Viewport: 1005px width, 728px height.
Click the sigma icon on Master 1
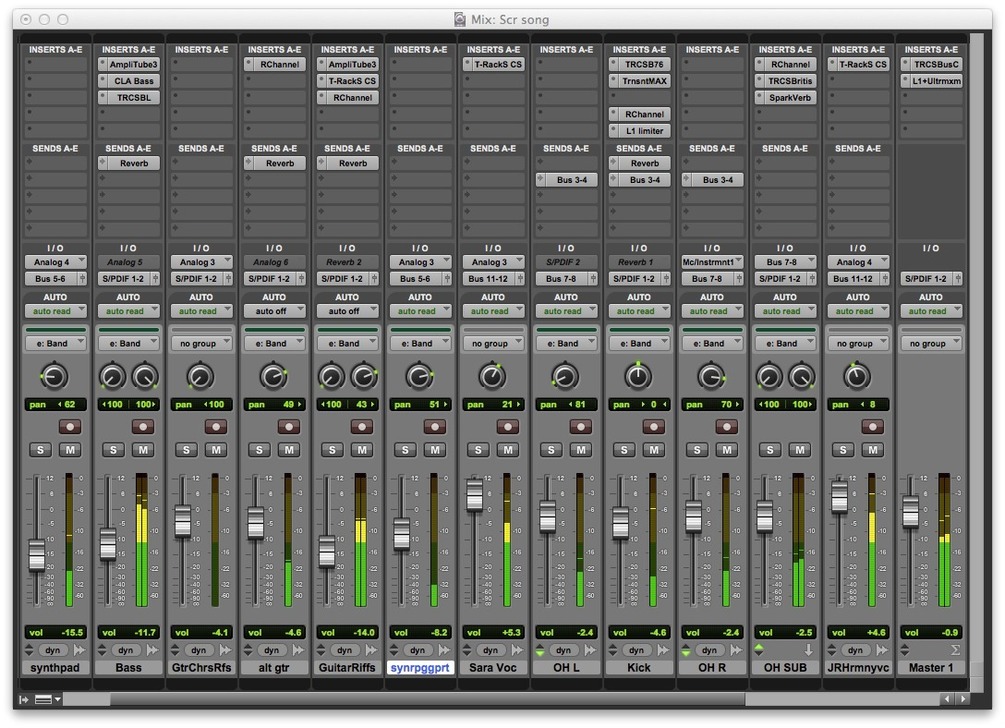tap(955, 650)
